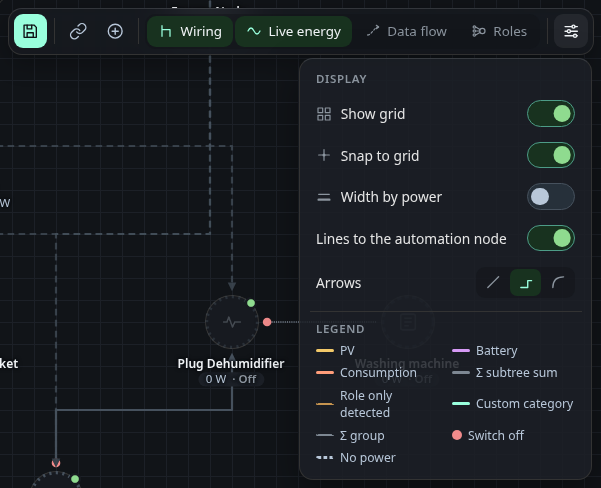Toggle the Wiring view button
The width and height of the screenshot is (601, 488).
tap(190, 31)
